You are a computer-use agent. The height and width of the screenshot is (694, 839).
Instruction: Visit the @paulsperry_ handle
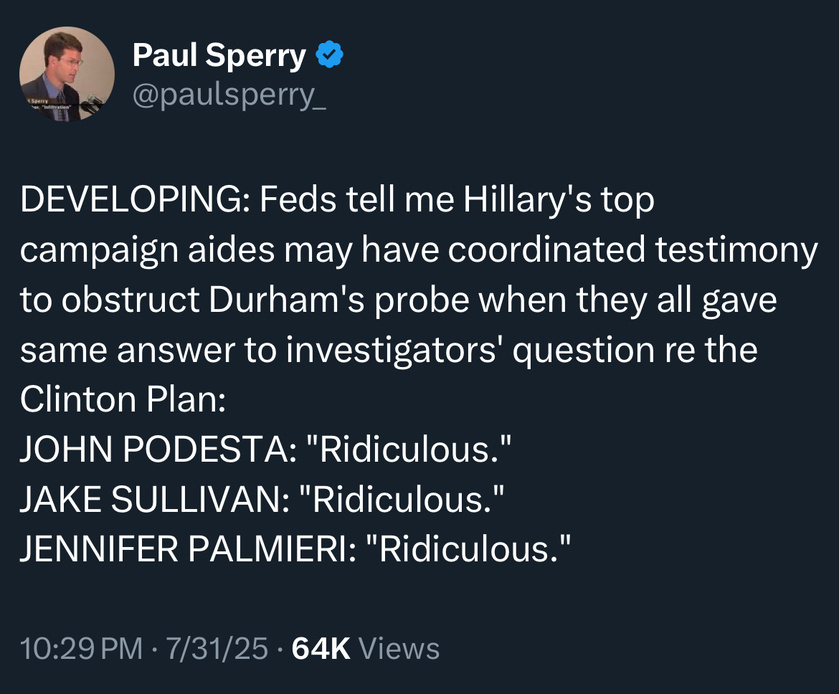click(229, 96)
